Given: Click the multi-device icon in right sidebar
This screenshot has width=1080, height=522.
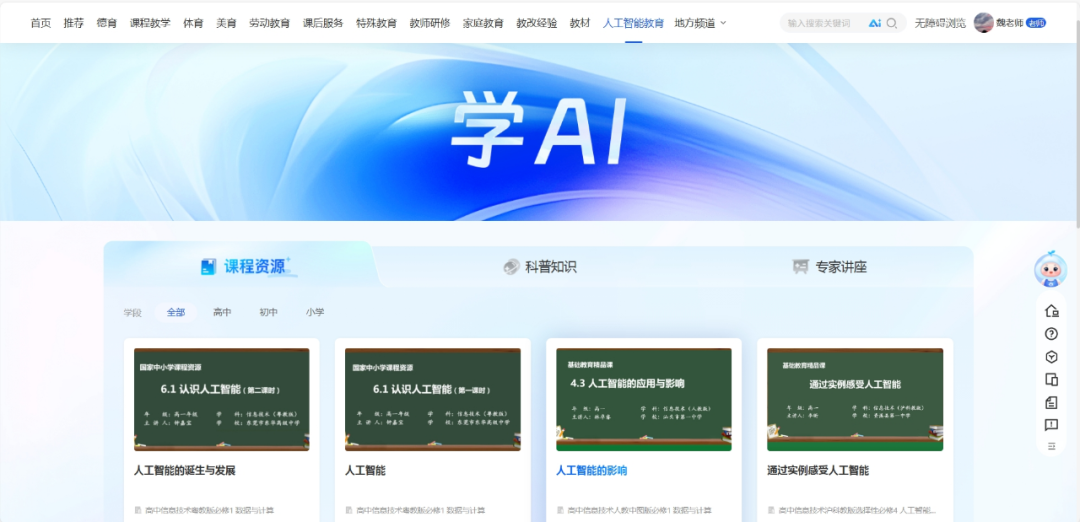Looking at the screenshot, I should click(x=1051, y=379).
